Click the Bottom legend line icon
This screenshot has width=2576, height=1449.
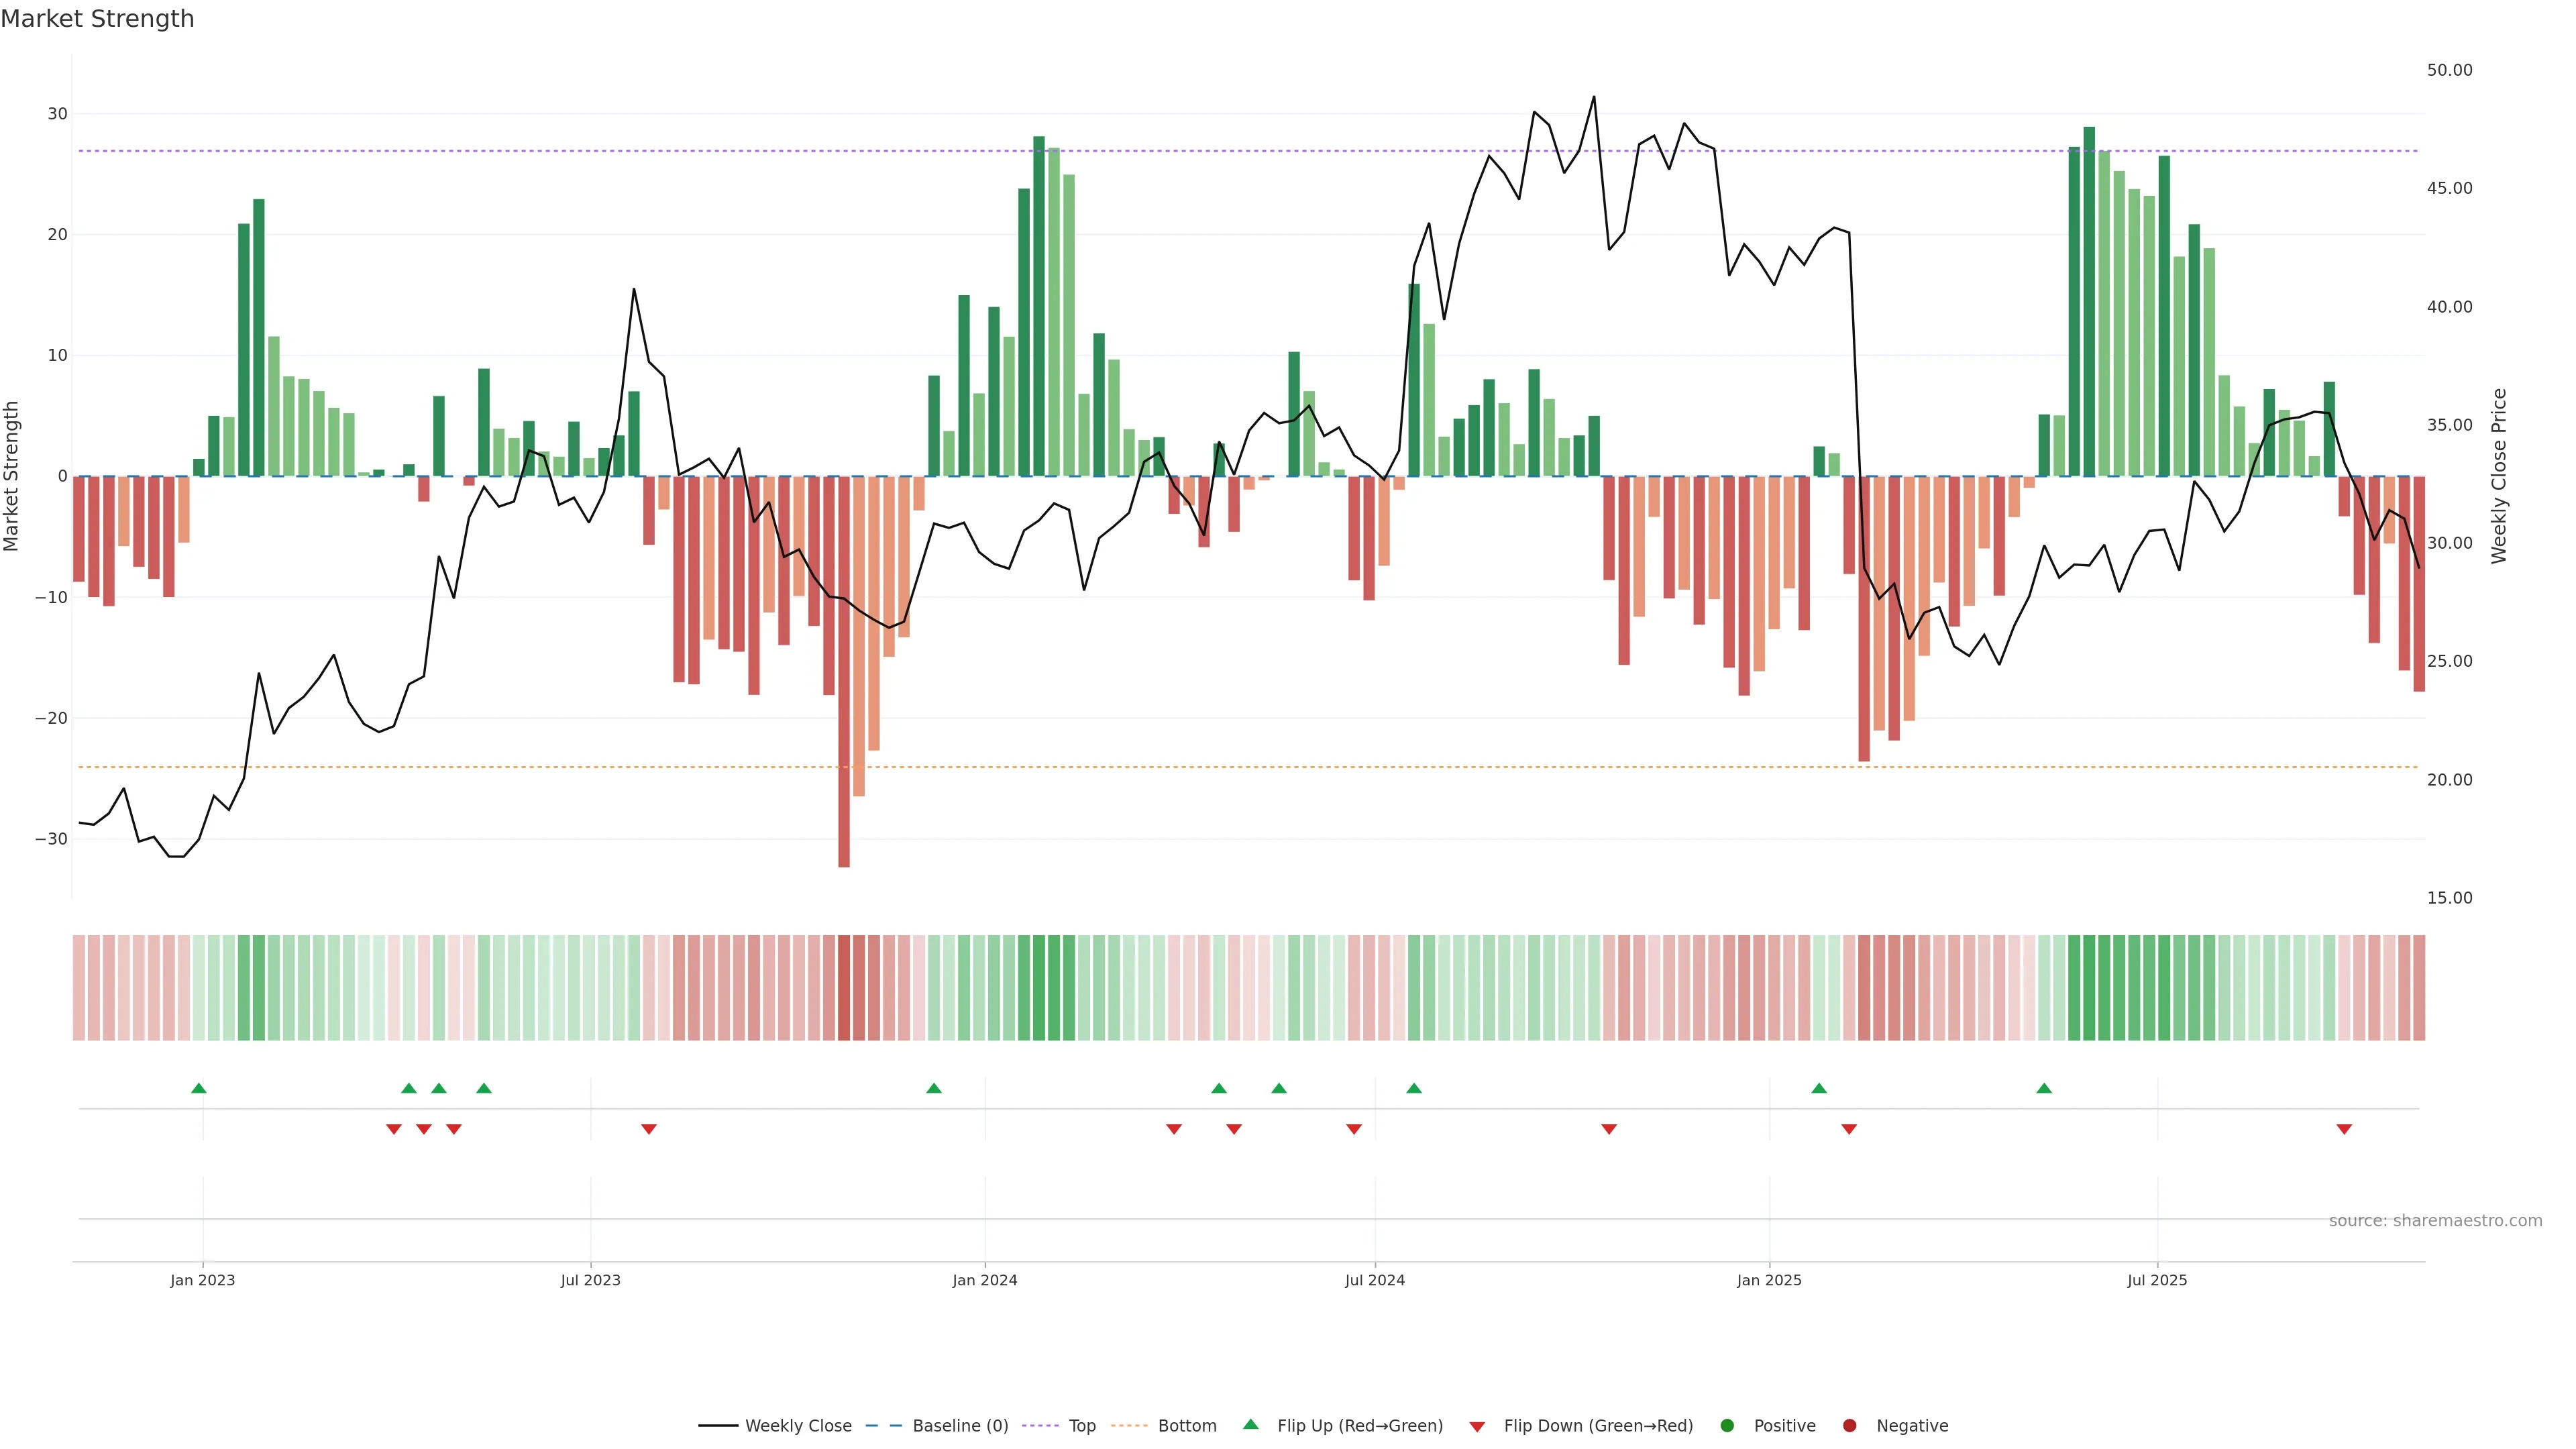pyautogui.click(x=1129, y=1425)
